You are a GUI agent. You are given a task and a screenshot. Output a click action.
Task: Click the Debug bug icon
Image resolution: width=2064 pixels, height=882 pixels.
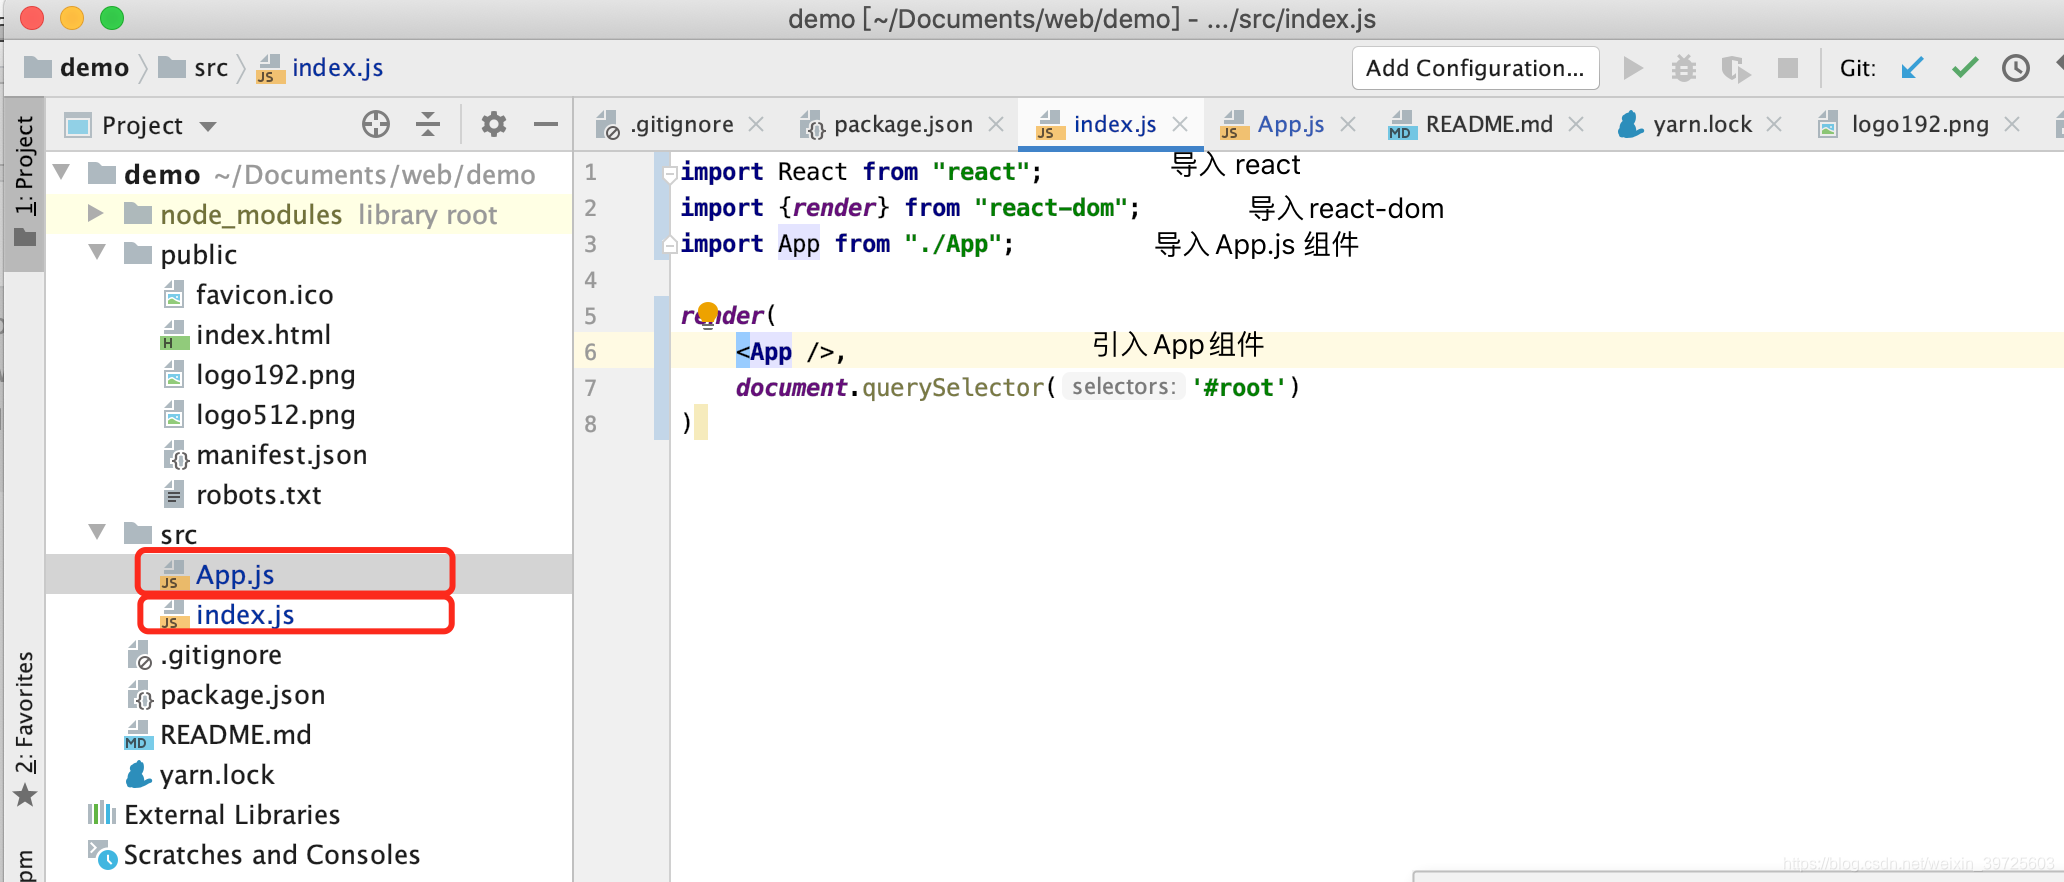point(1684,68)
